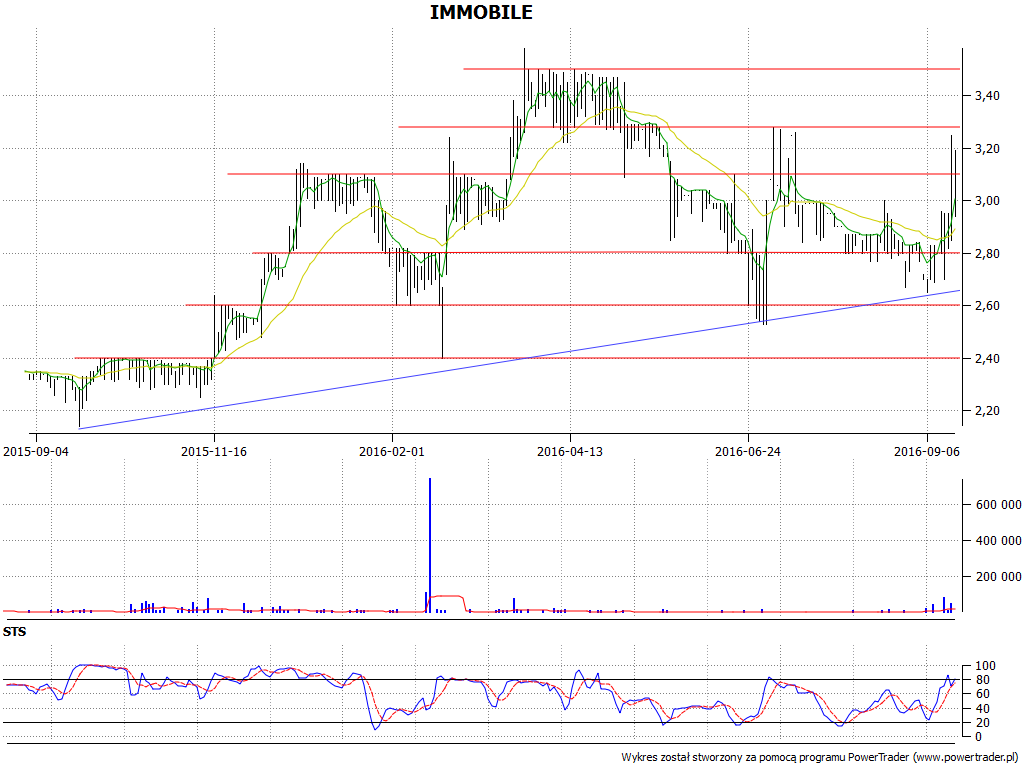Click the 200 000 volume axis label
The height and width of the screenshot is (768, 1024).
(998, 576)
